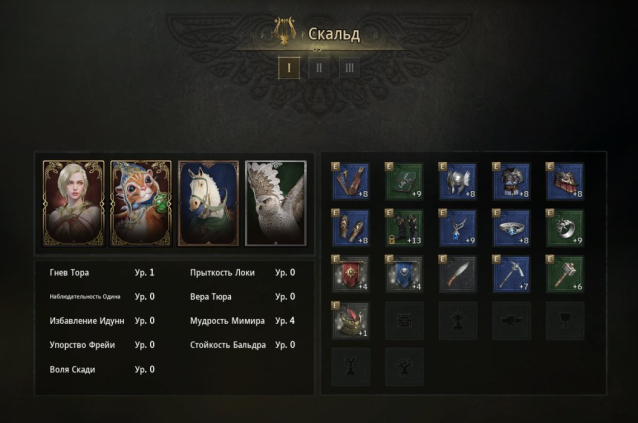Screen dimensions: 638x423
Task: Select the bow and quiver equipment slot
Action: point(351,181)
